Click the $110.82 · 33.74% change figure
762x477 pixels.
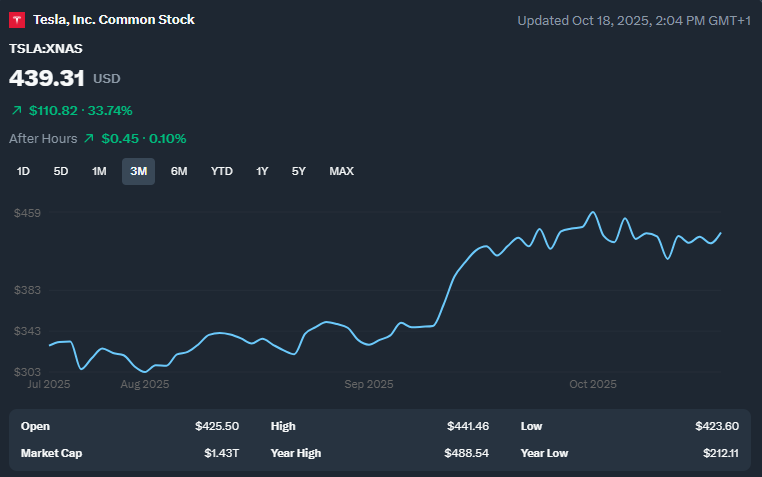click(81, 111)
